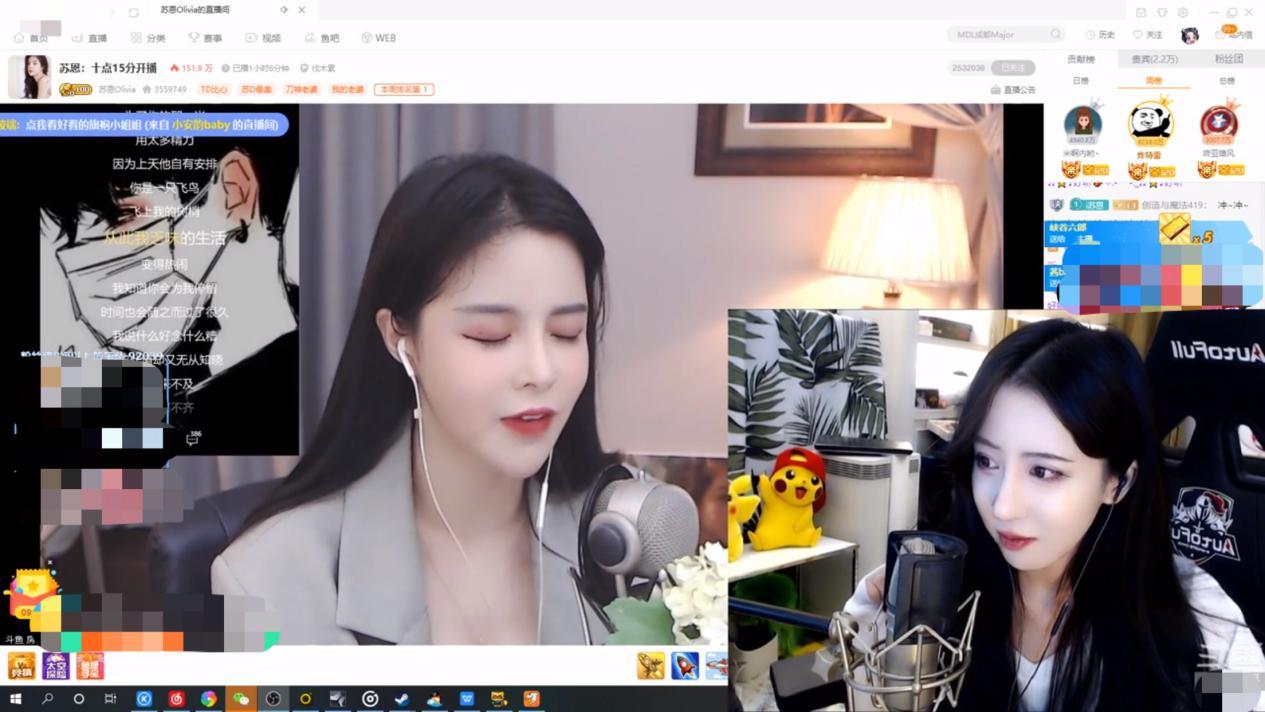
Task: Open the Captain America shield contributor avatar
Action: 1218,124
